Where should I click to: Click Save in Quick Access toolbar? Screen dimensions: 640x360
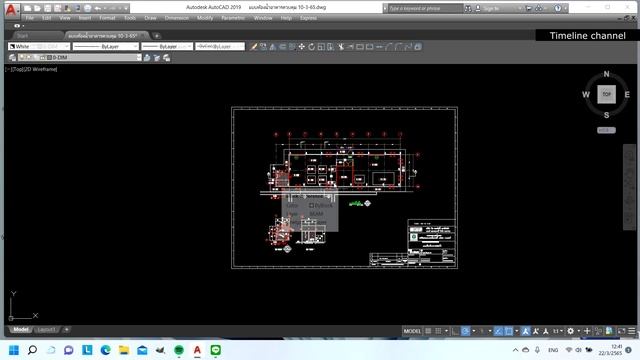pos(48,8)
